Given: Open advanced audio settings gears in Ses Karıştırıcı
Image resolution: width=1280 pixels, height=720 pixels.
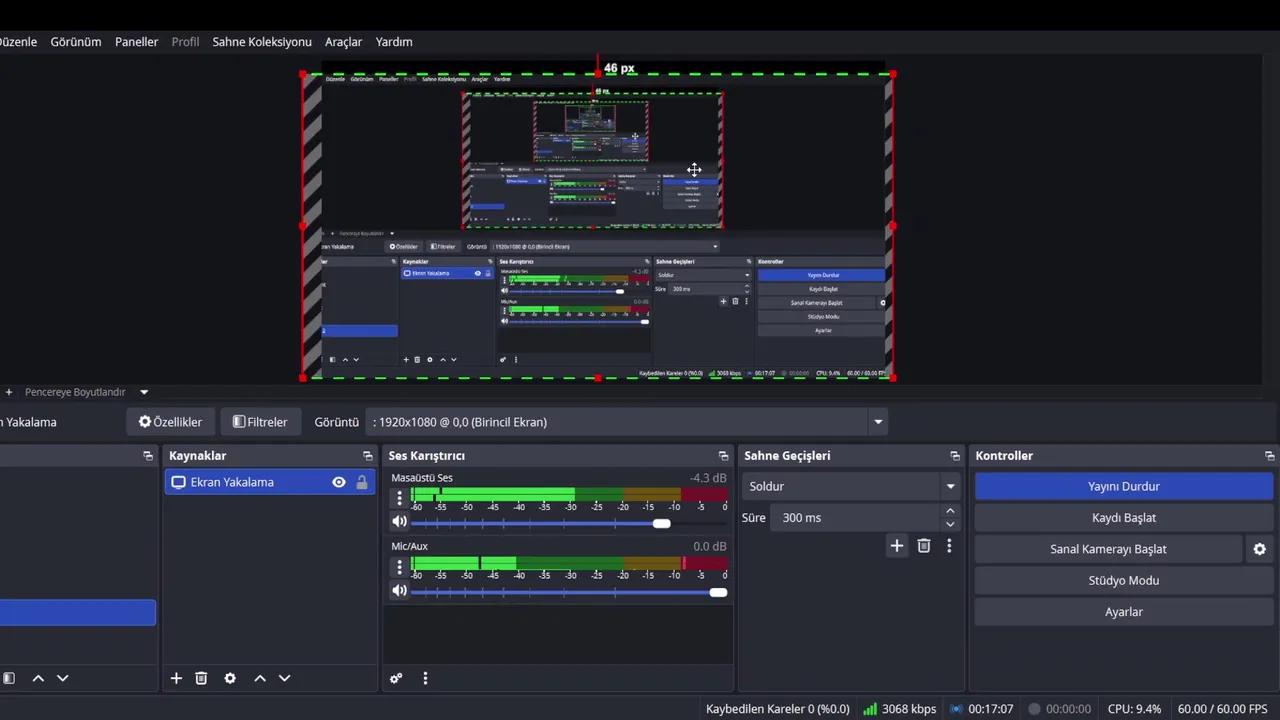Looking at the screenshot, I should click(x=396, y=678).
